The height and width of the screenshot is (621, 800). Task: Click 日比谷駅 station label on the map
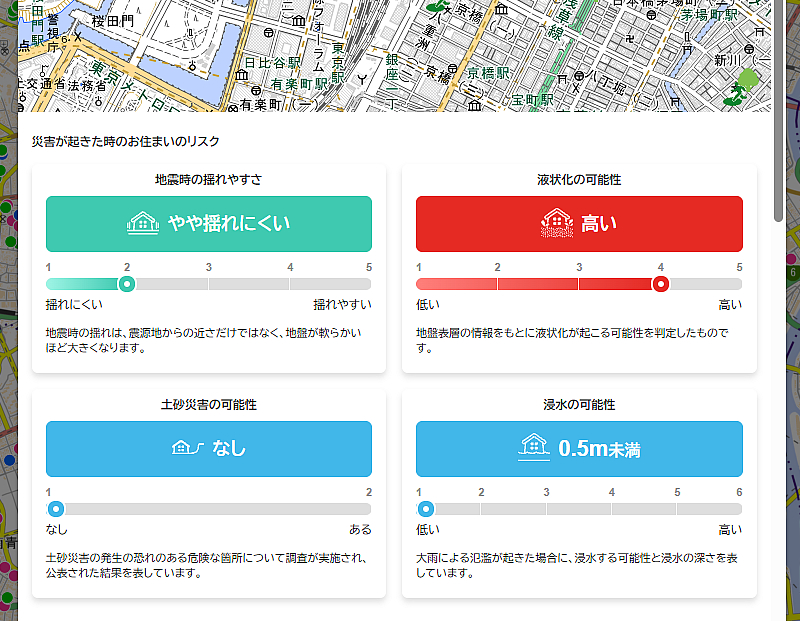pos(272,63)
